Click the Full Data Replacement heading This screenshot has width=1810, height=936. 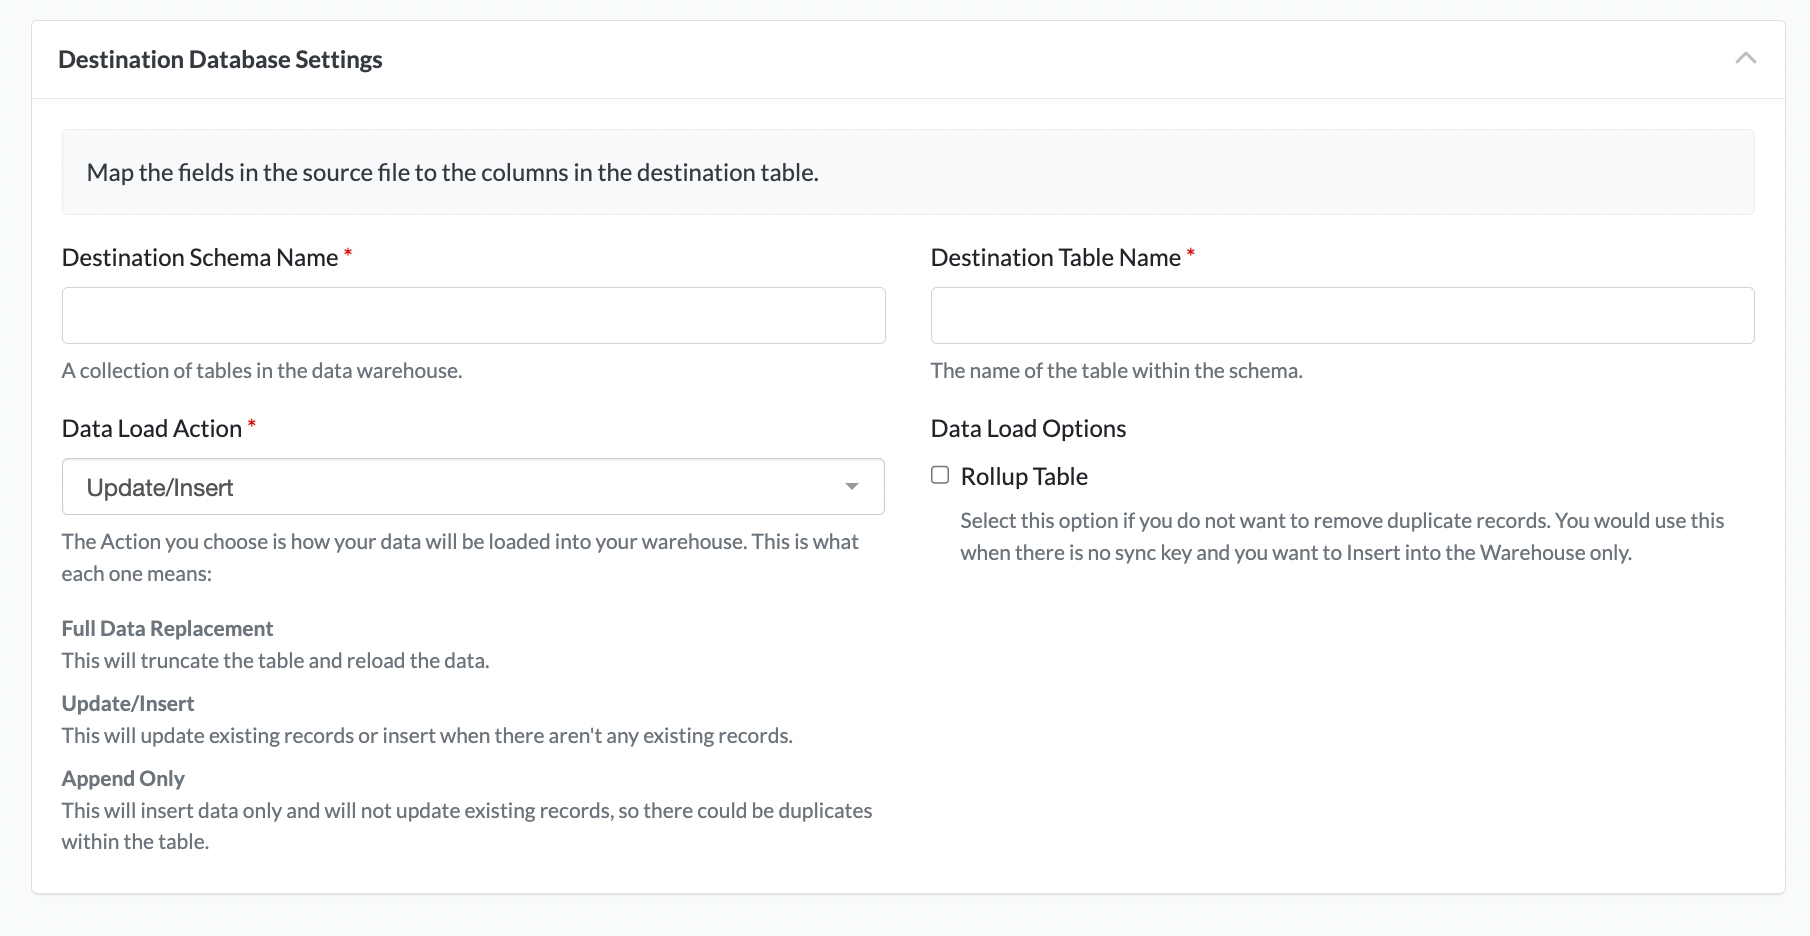click(x=167, y=629)
